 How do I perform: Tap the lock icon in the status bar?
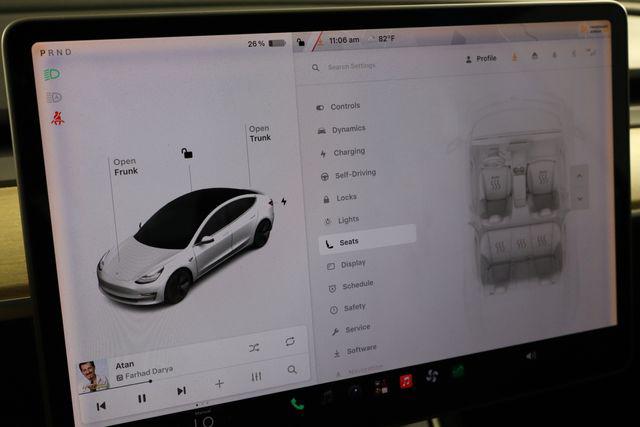coord(300,42)
